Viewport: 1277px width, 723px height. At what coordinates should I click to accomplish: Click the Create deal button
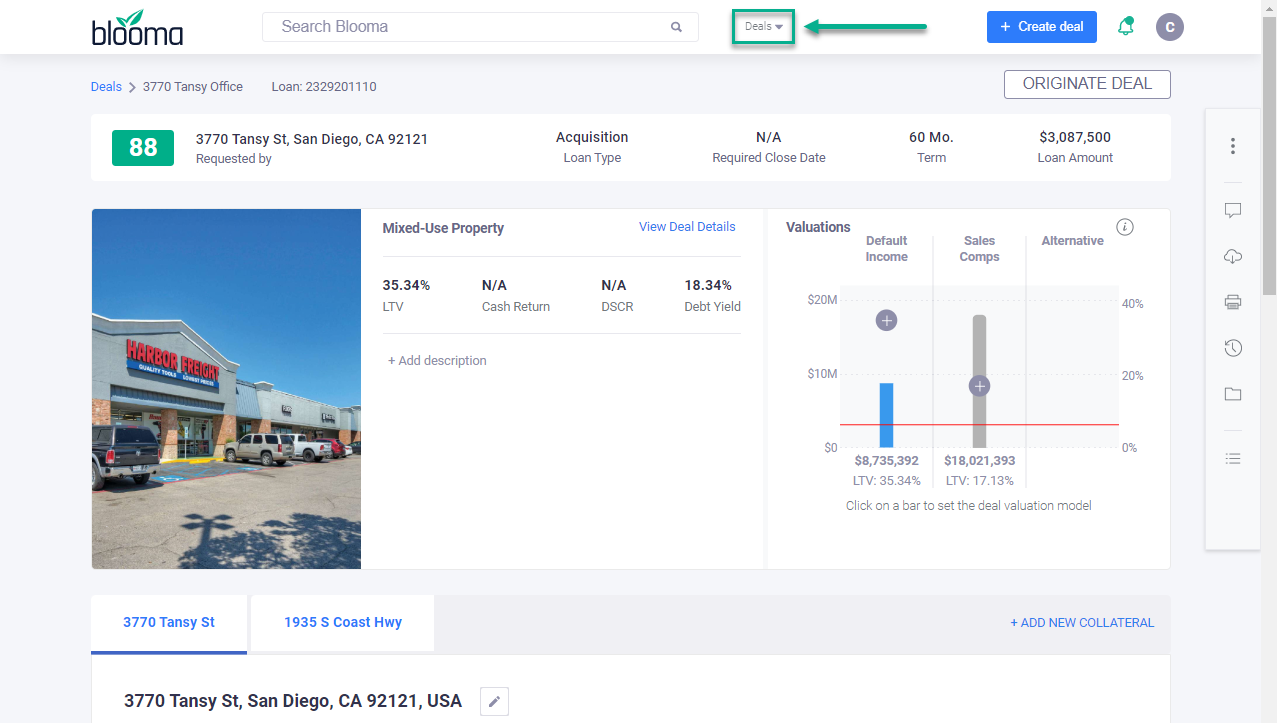pos(1041,27)
